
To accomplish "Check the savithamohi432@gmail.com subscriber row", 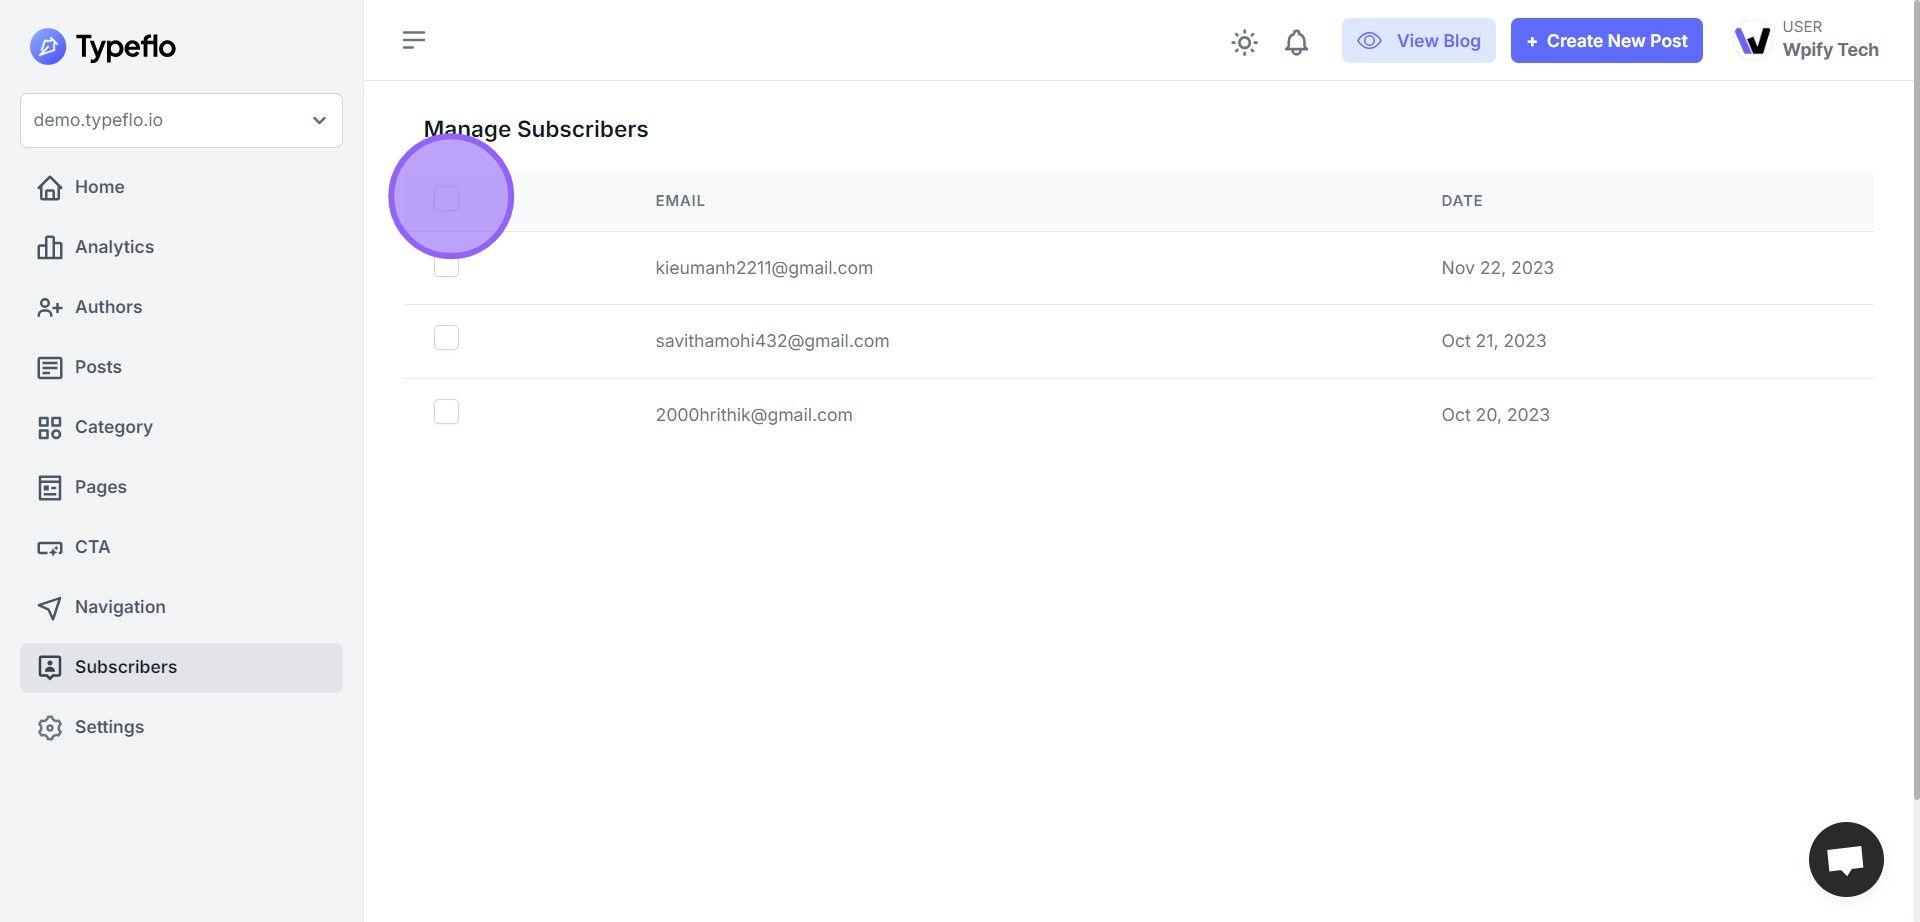I will pos(446,338).
